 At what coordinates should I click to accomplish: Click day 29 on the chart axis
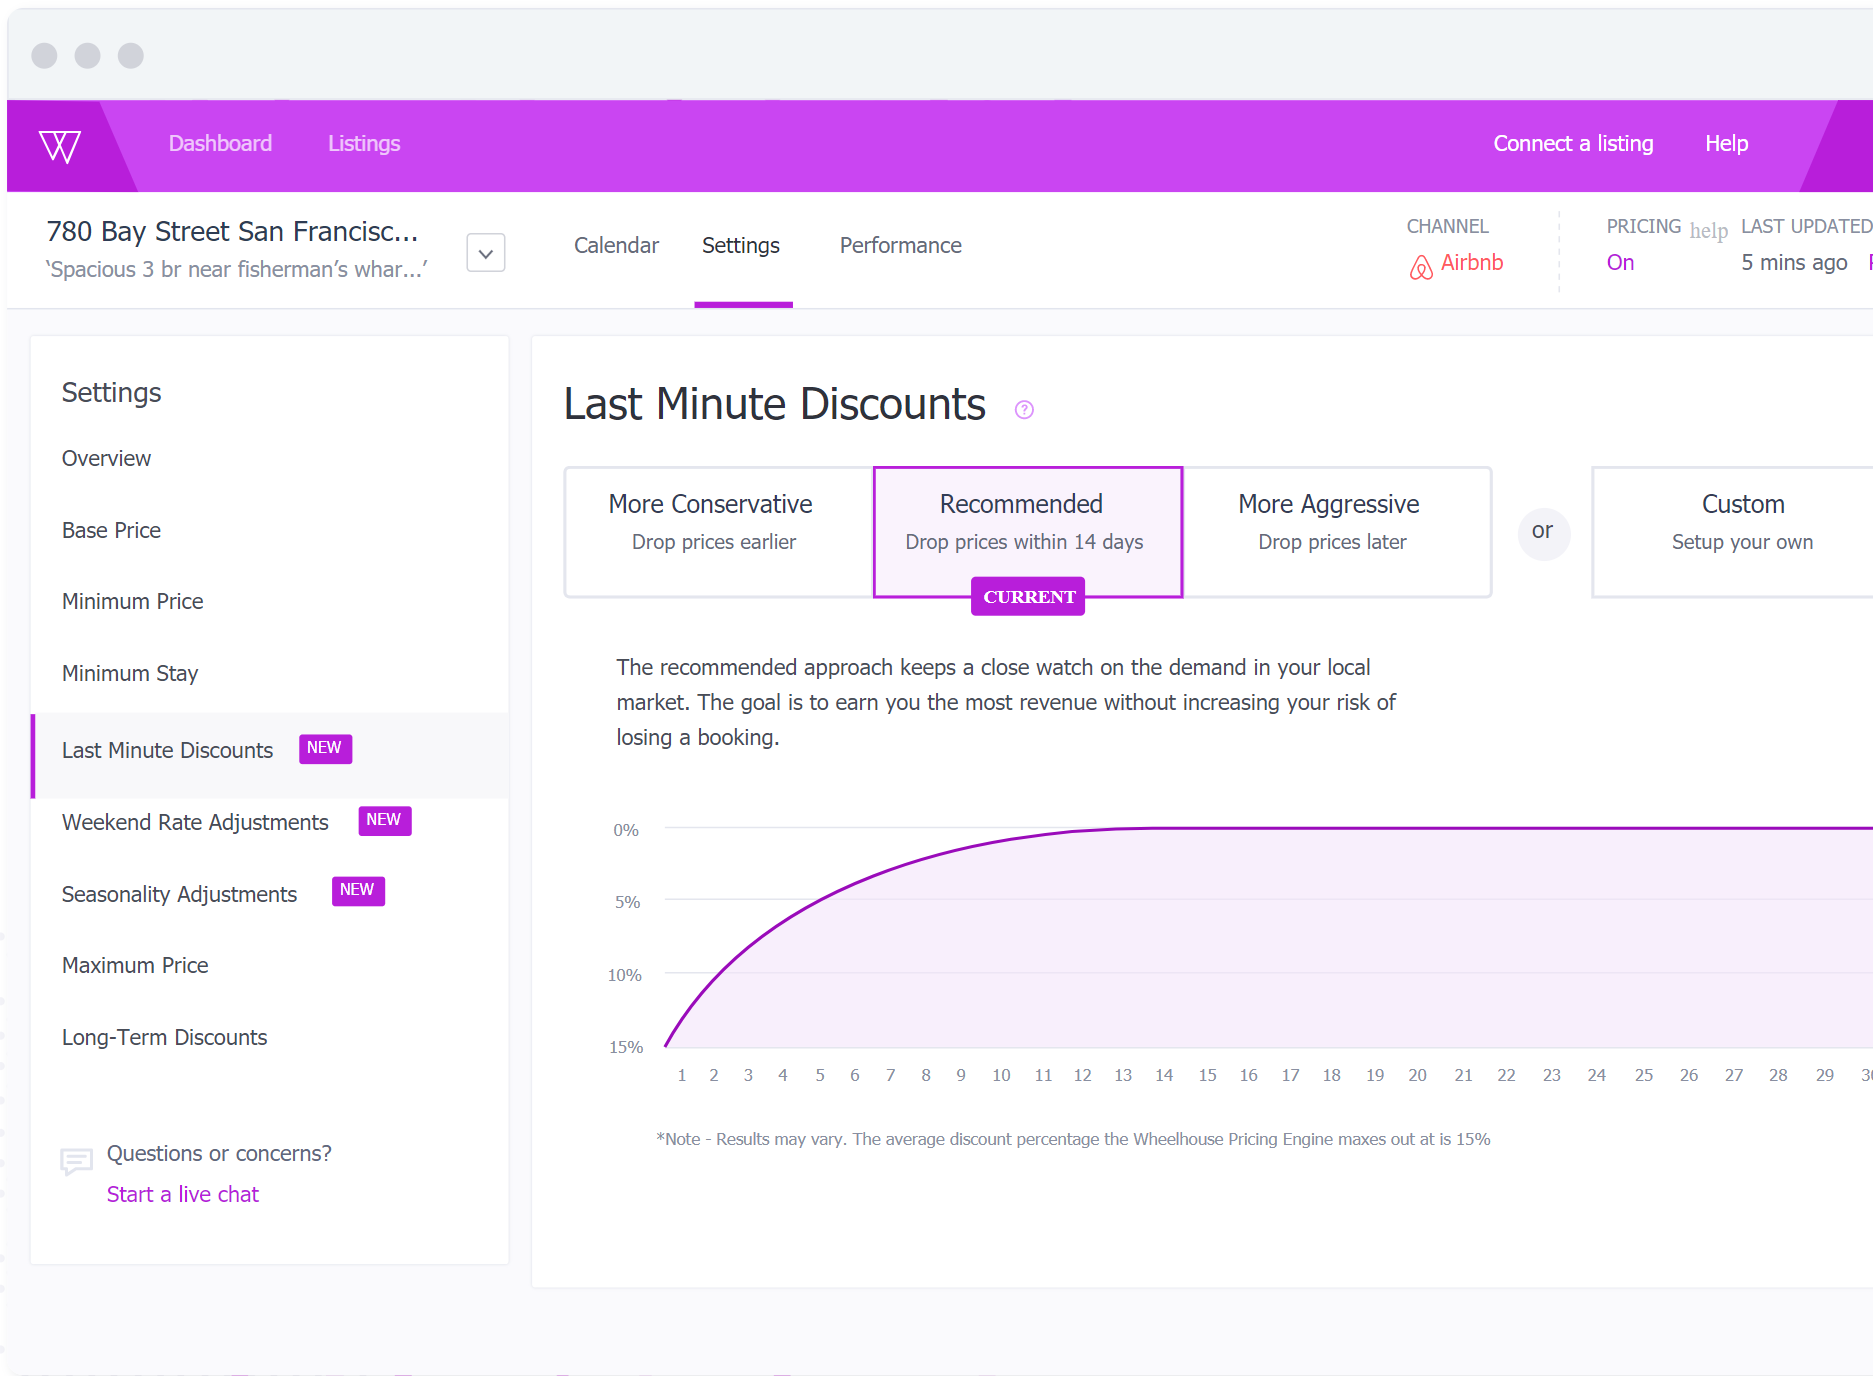(1825, 1075)
